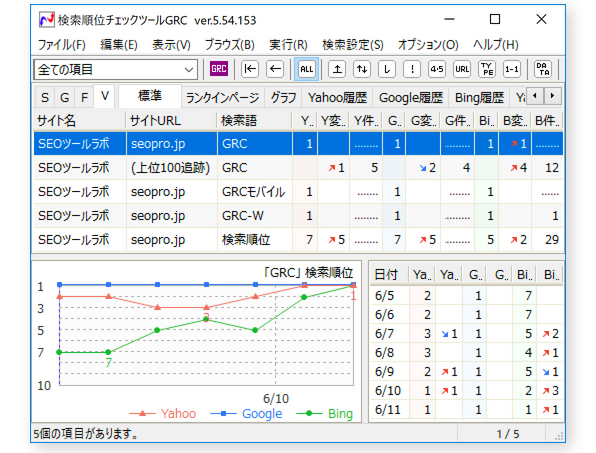This screenshot has width=596, height=453.
Task: Click the Google legend entry in graph
Action: (246, 413)
